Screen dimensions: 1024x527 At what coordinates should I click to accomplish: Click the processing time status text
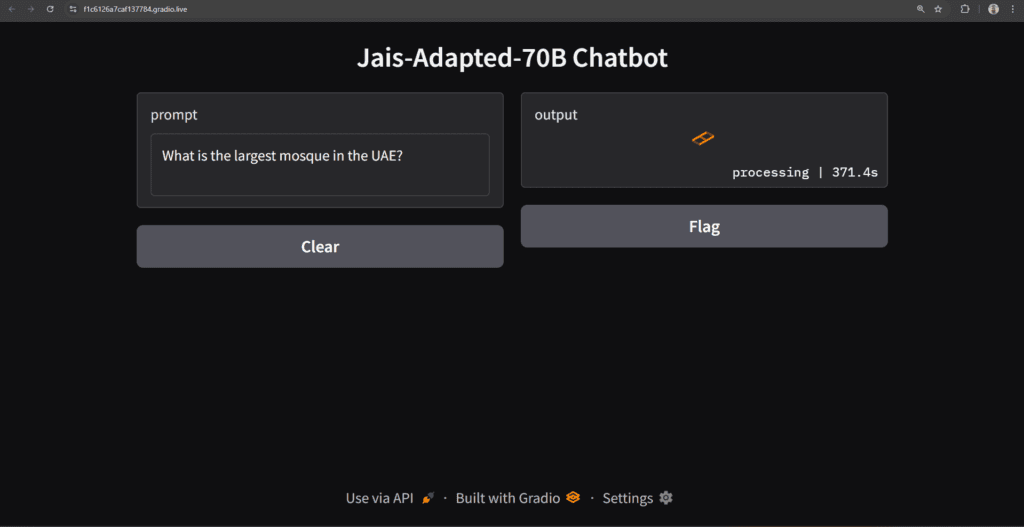tap(805, 173)
